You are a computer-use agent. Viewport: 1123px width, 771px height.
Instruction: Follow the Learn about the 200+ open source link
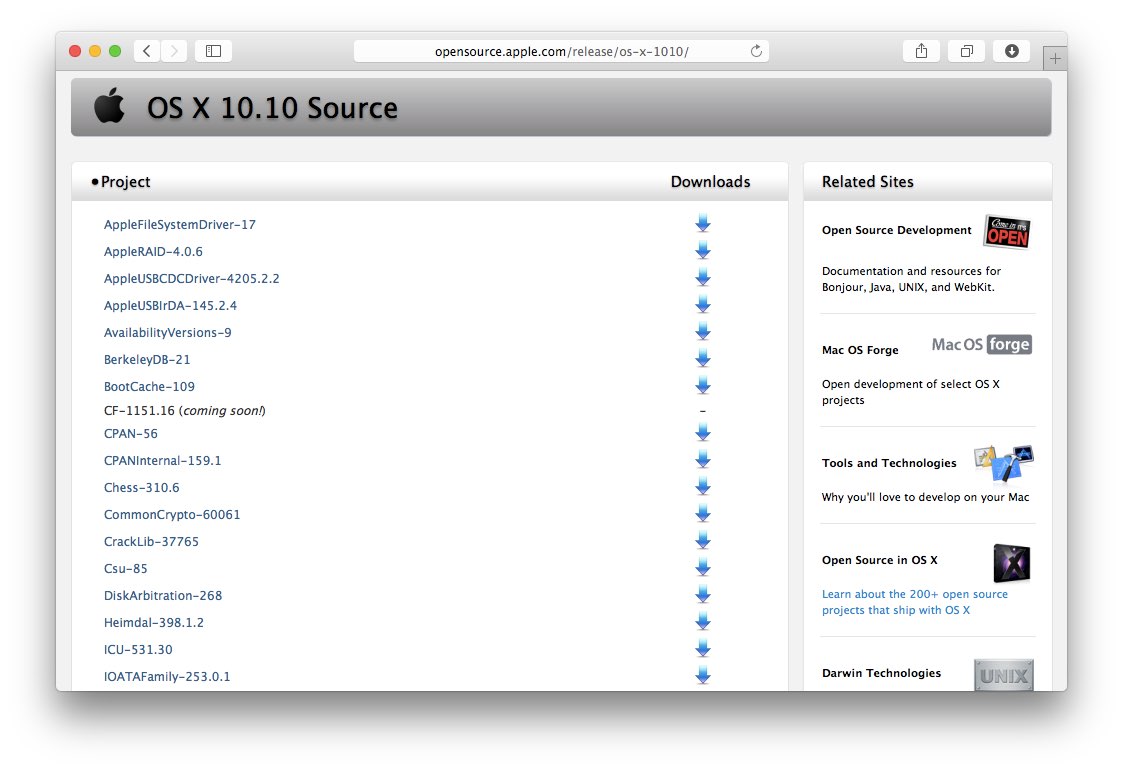(915, 602)
